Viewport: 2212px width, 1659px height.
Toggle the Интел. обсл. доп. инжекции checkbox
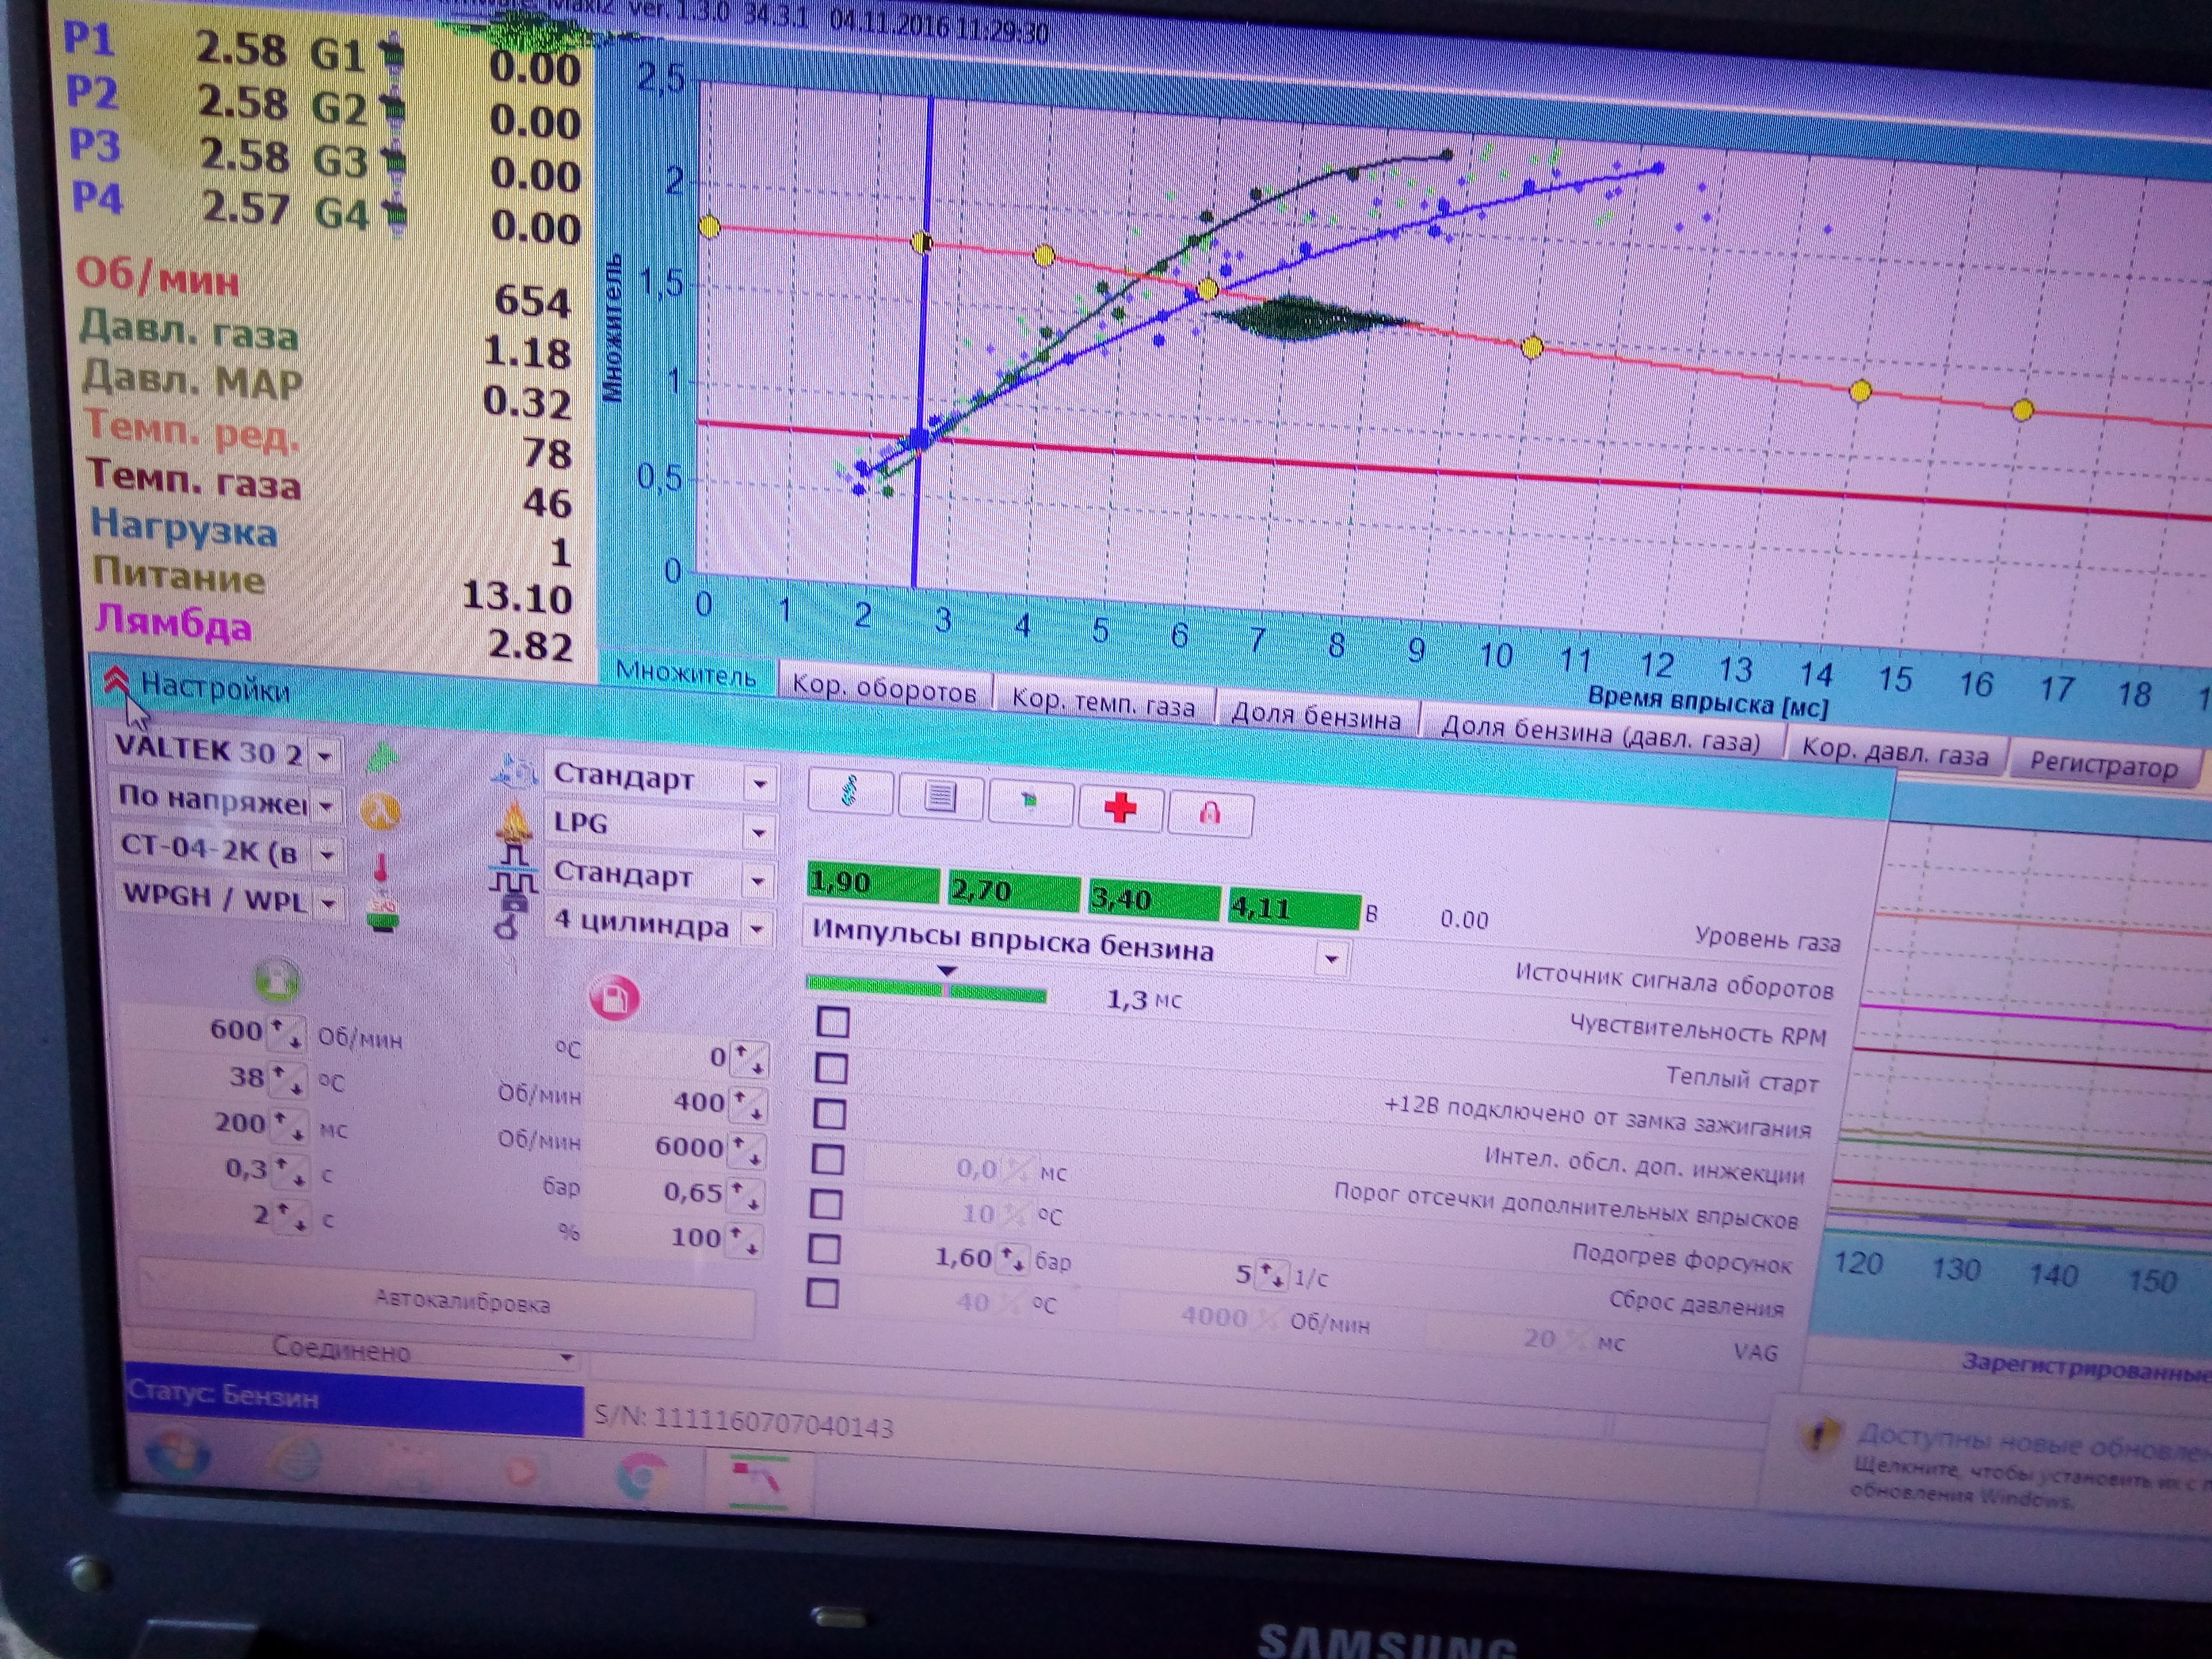827,1160
